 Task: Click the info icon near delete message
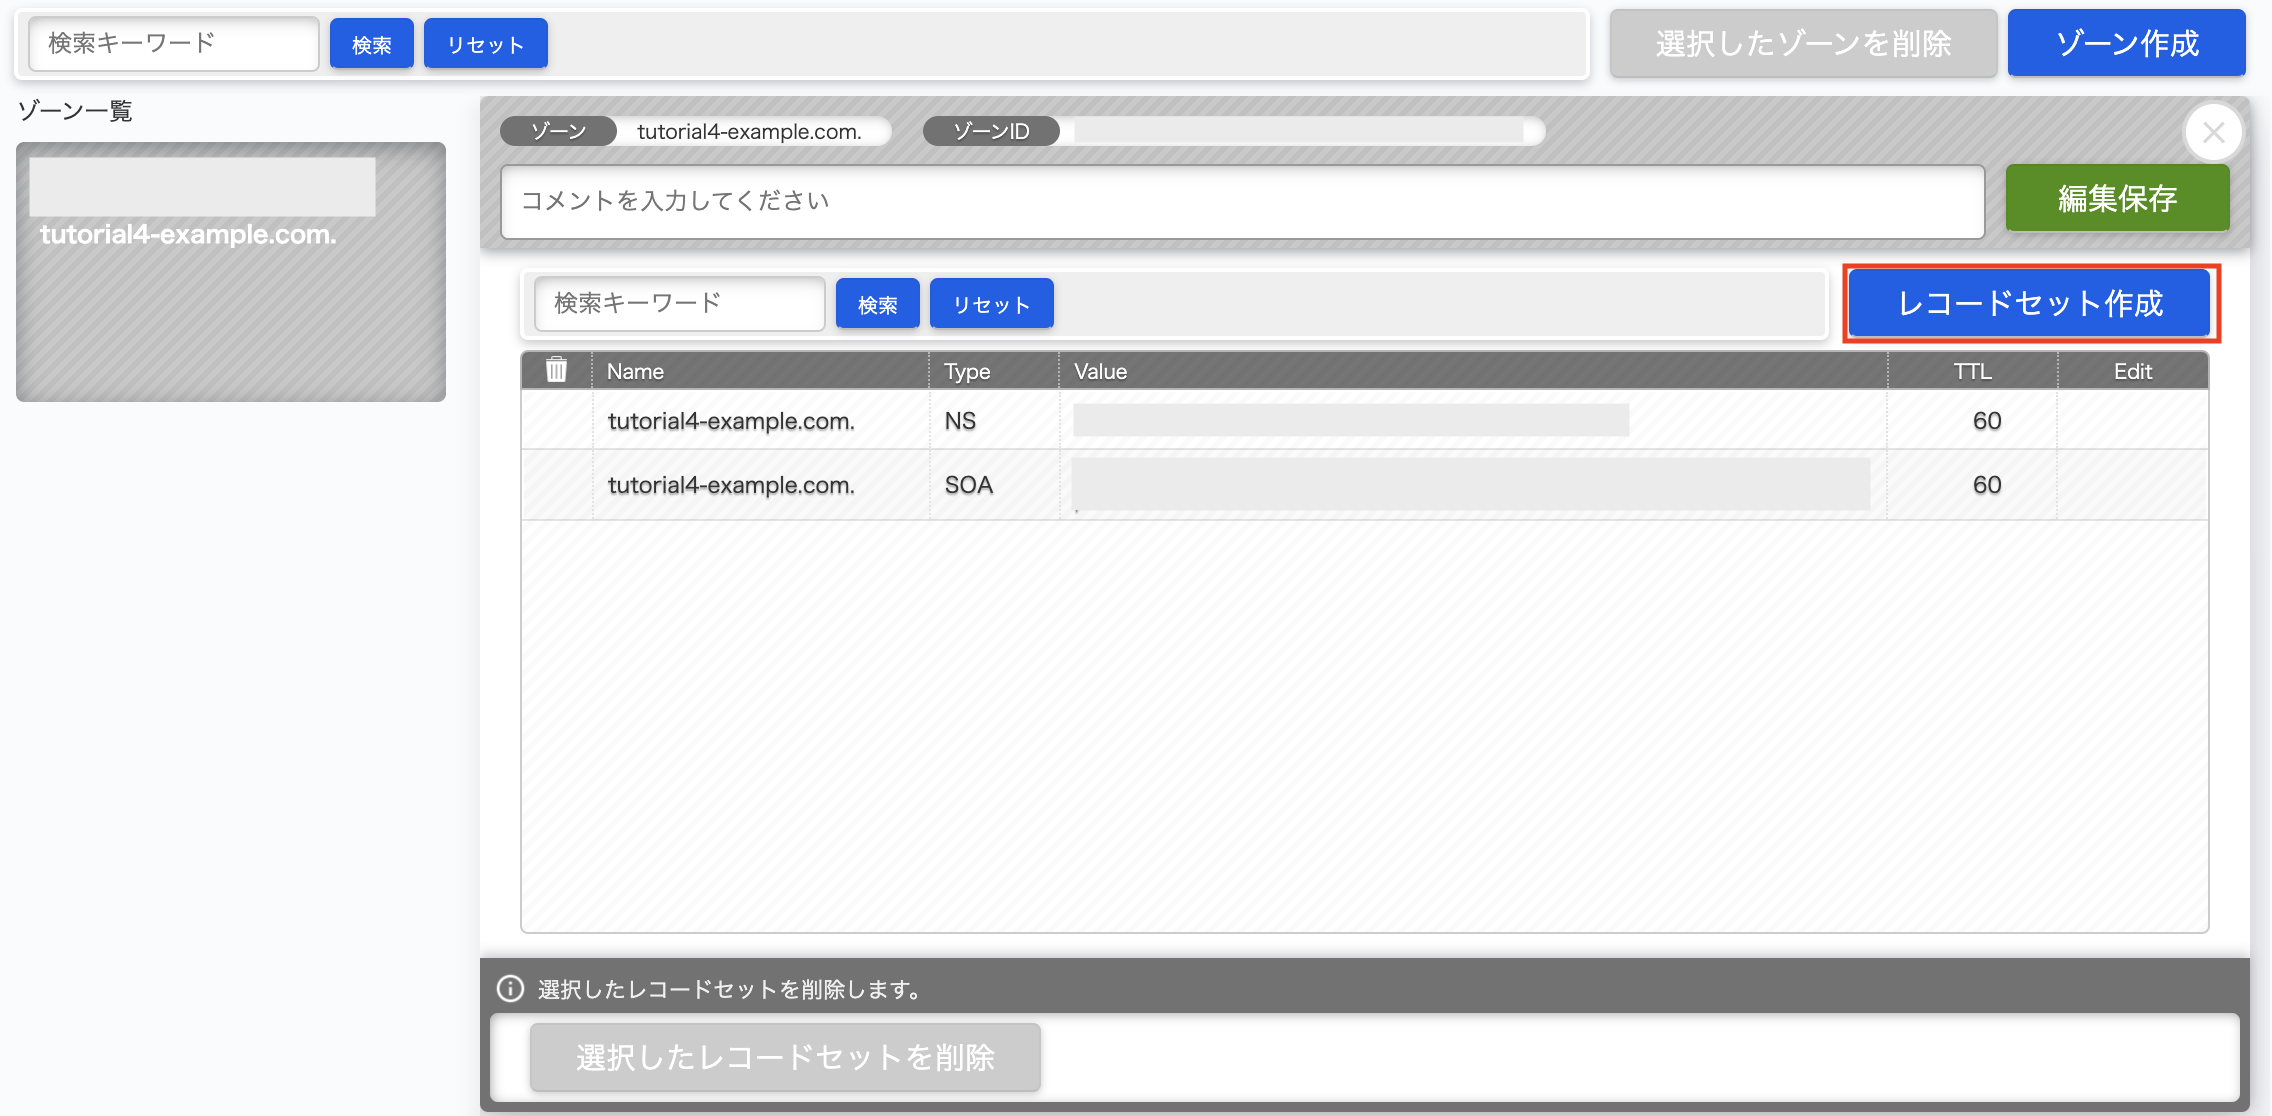(x=510, y=989)
